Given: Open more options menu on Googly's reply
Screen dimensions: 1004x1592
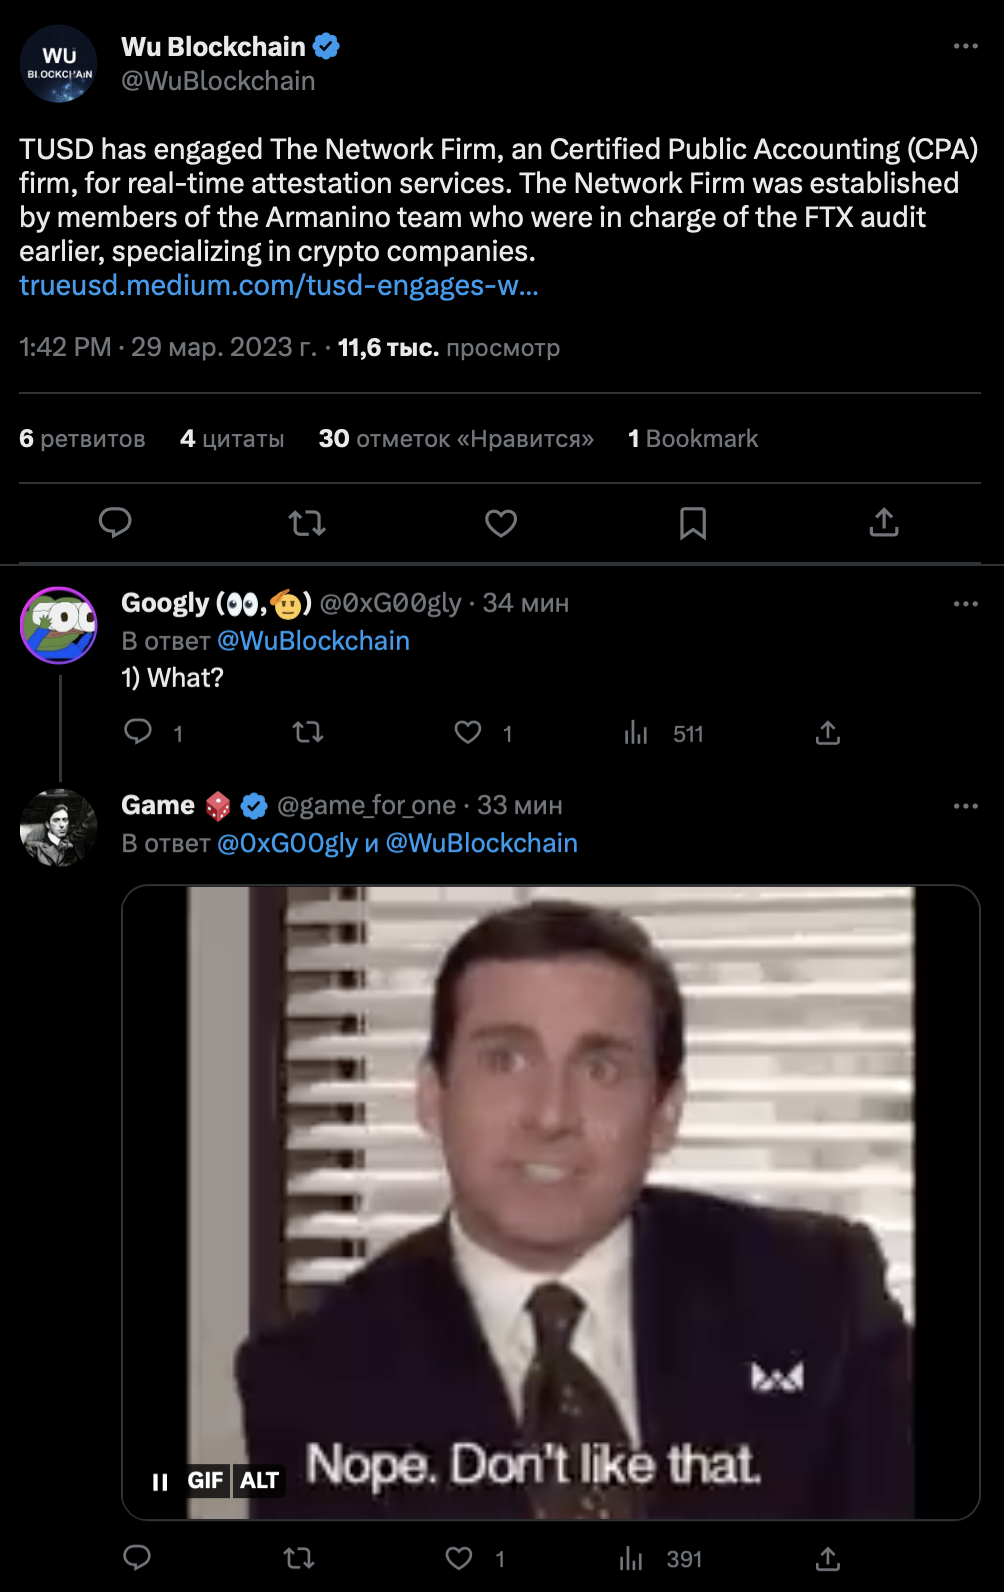Looking at the screenshot, I should [965, 604].
